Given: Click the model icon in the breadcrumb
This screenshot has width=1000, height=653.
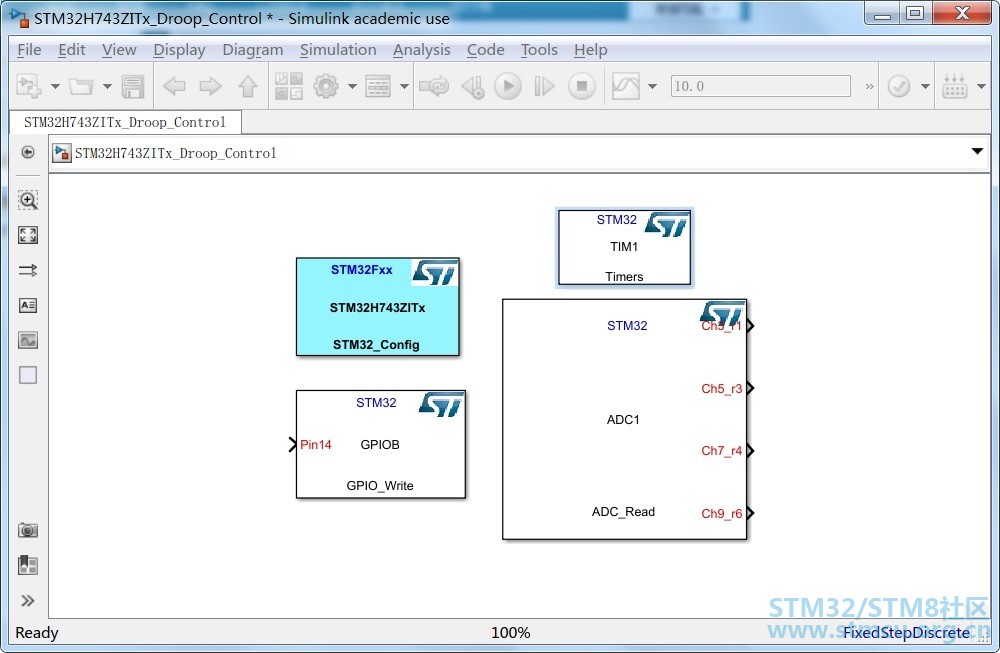Looking at the screenshot, I should 61,153.
